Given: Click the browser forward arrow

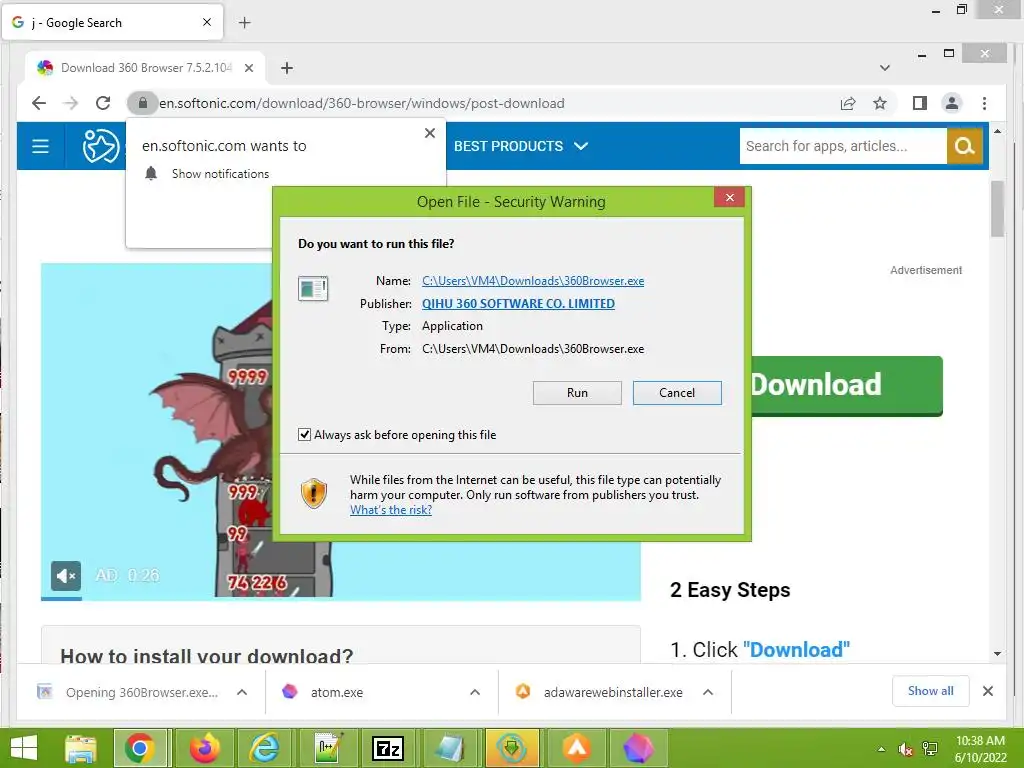Looking at the screenshot, I should tap(71, 103).
